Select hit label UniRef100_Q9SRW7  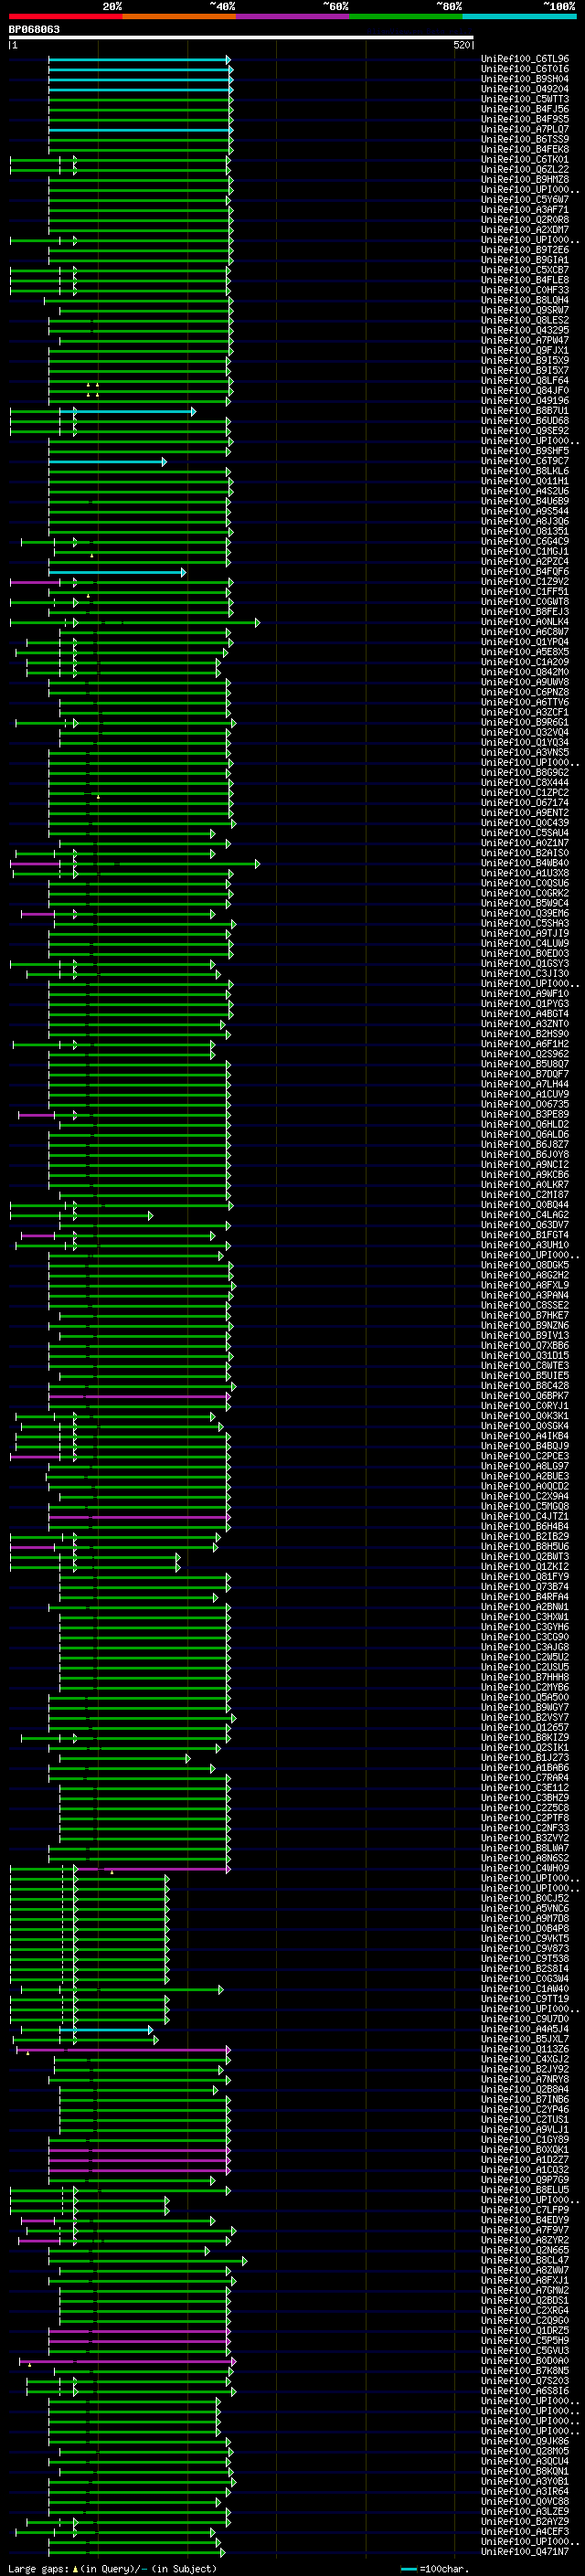[525, 310]
